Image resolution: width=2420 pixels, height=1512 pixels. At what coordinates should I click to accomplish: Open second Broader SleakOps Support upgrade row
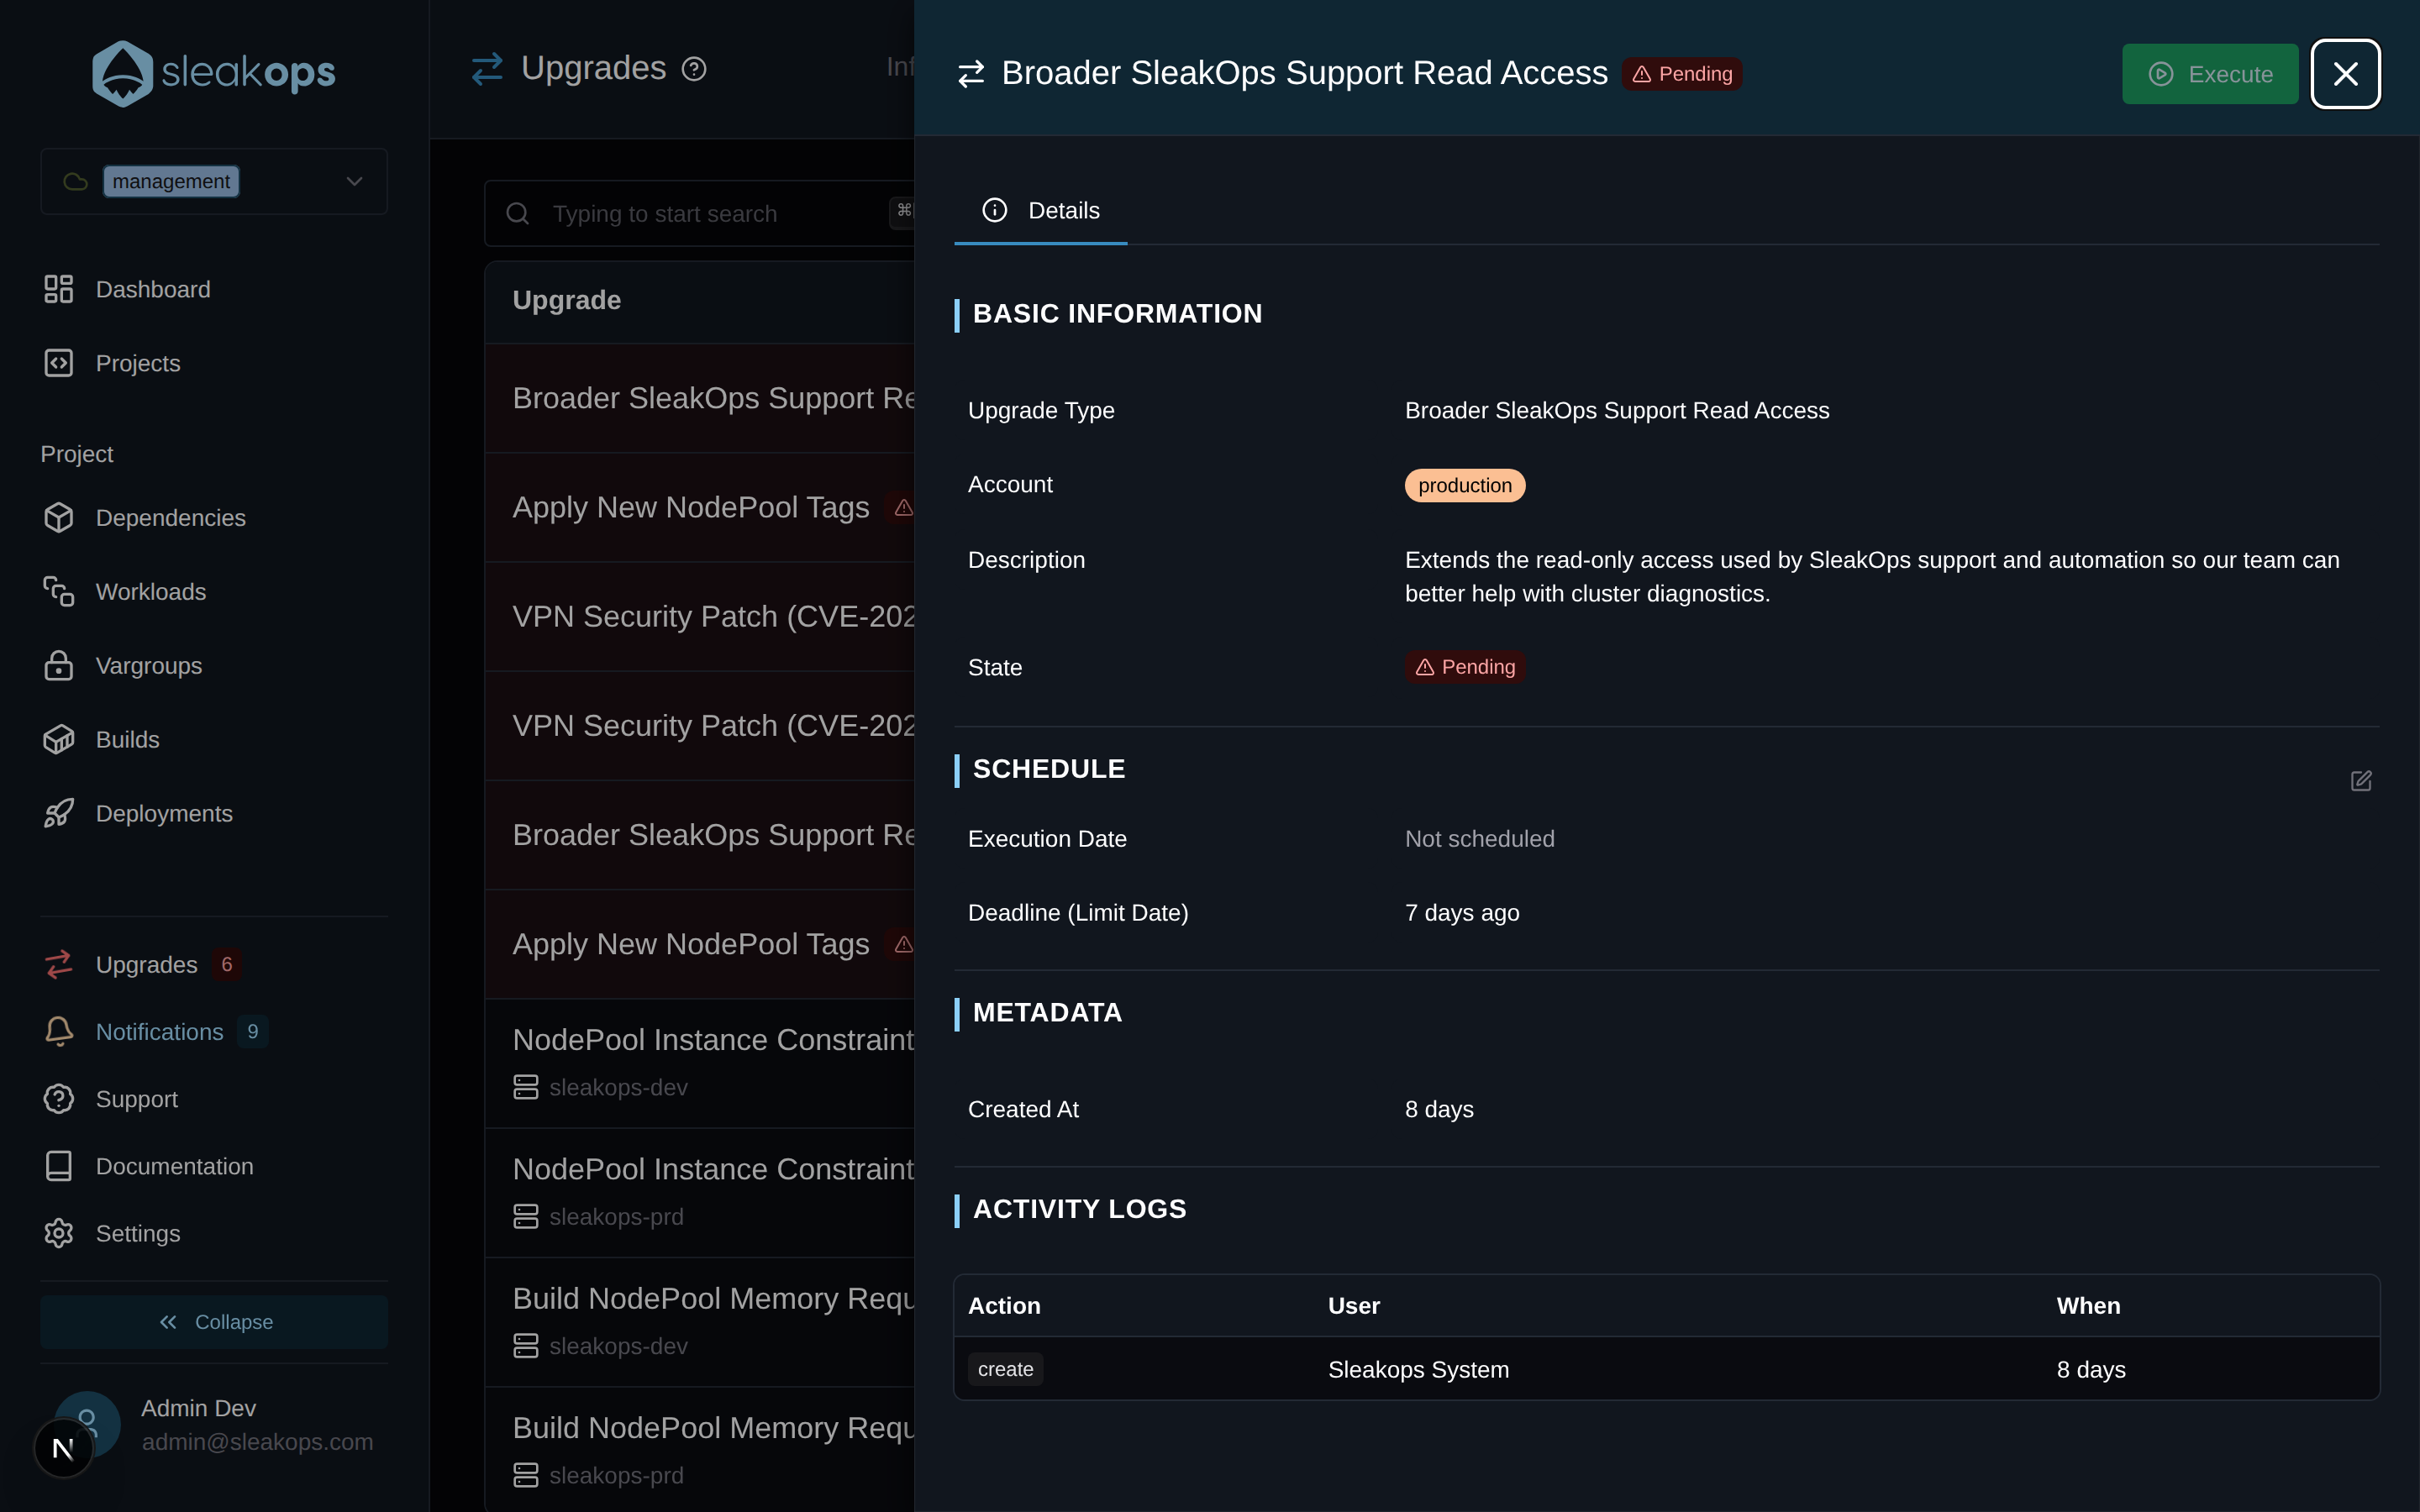click(x=700, y=835)
